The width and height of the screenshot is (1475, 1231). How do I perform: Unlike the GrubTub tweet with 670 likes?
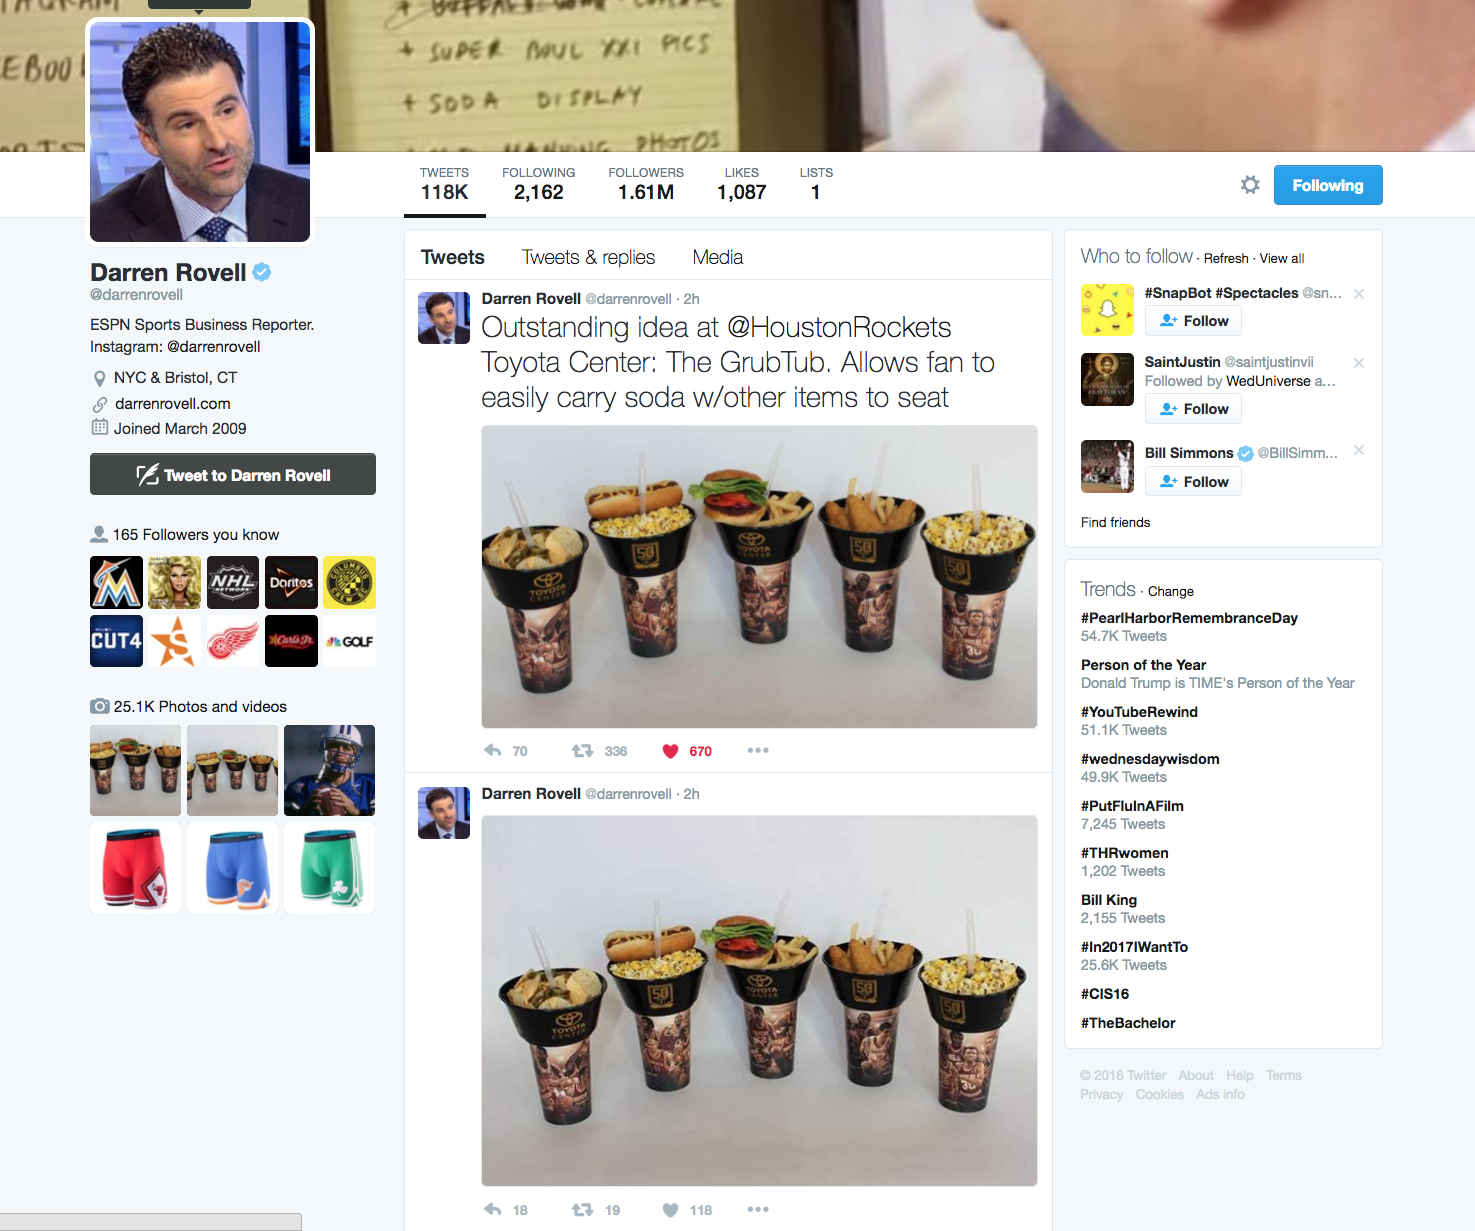671,751
